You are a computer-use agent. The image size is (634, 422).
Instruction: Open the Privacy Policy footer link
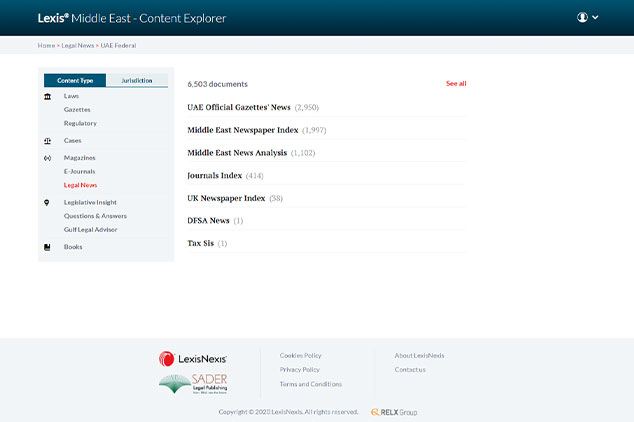(x=300, y=370)
